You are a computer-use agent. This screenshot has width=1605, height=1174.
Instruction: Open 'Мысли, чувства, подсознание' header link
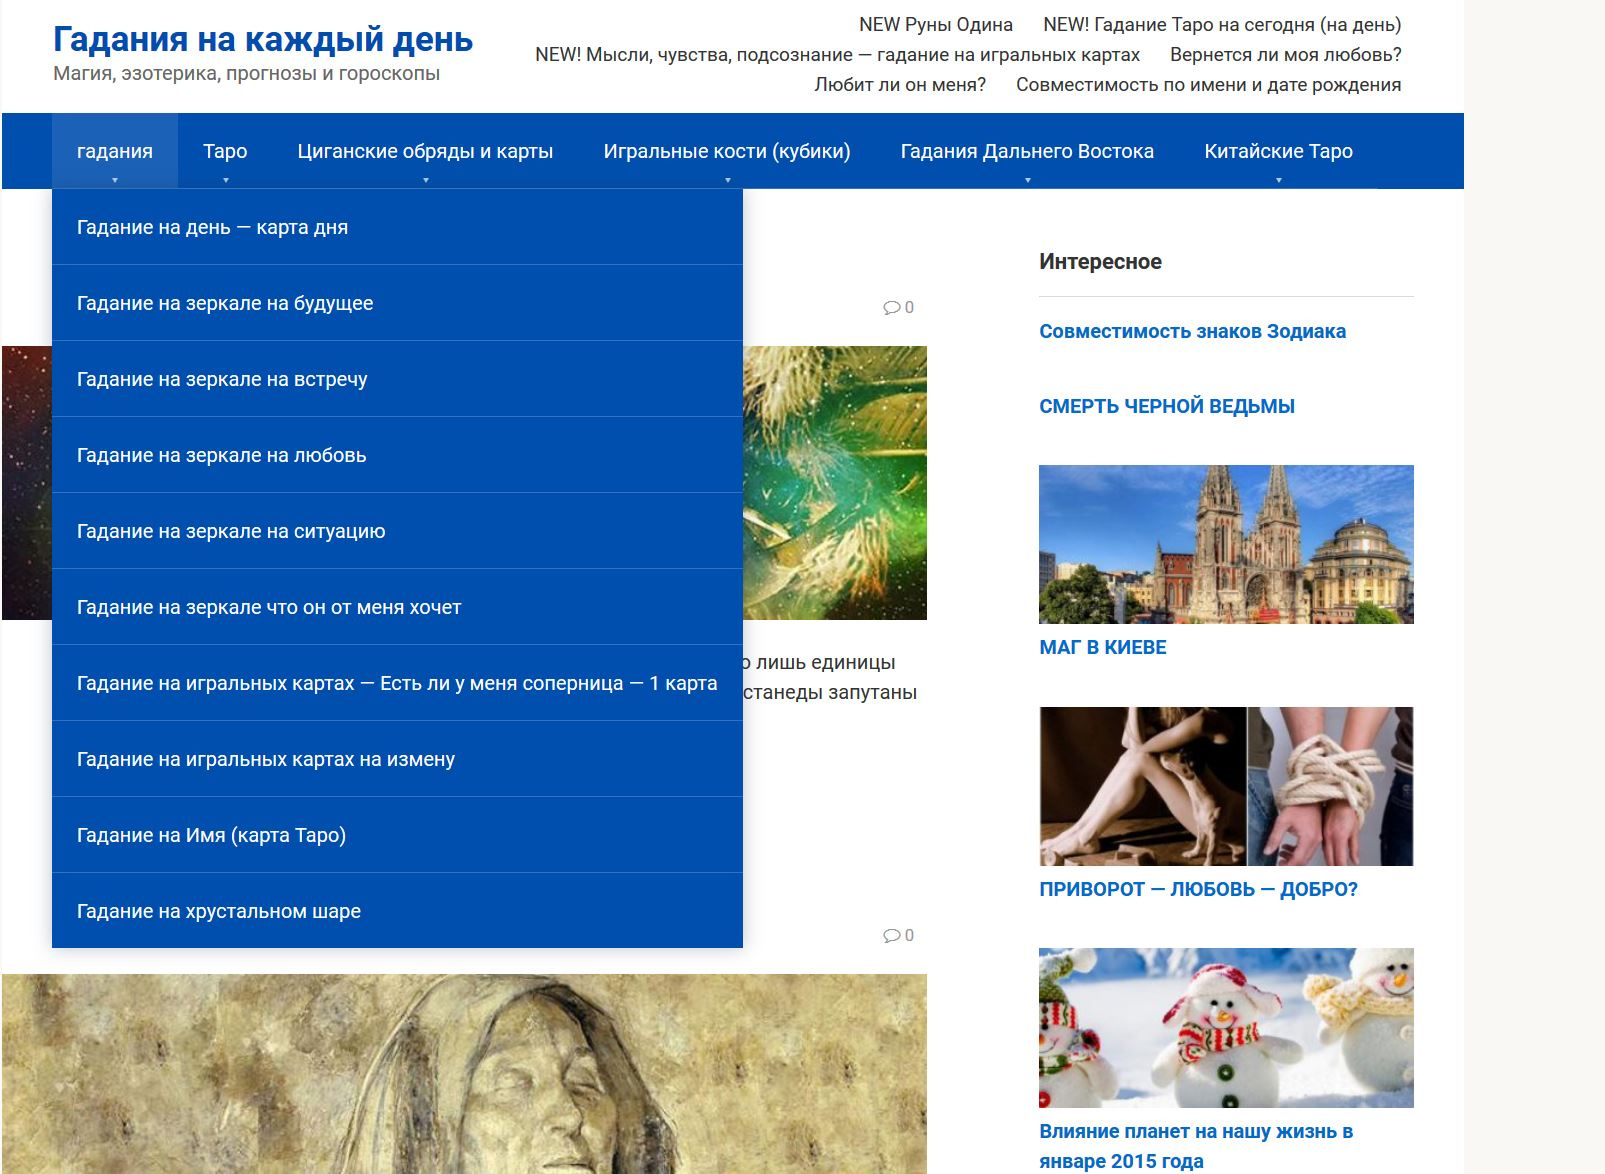837,55
